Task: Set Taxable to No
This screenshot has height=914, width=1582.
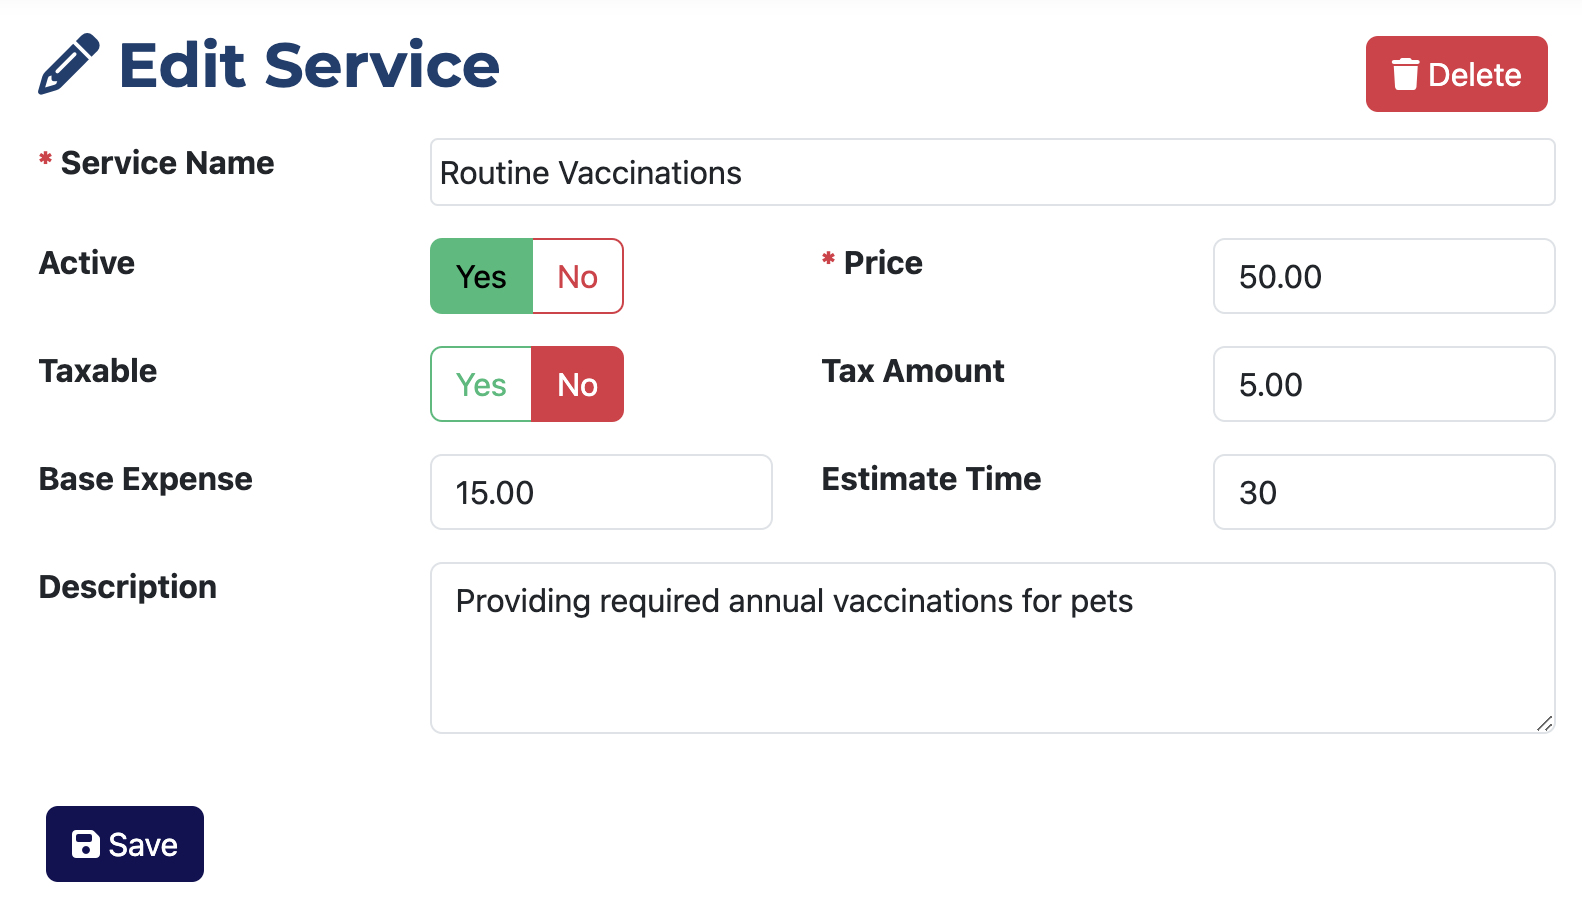Action: pyautogui.click(x=578, y=384)
